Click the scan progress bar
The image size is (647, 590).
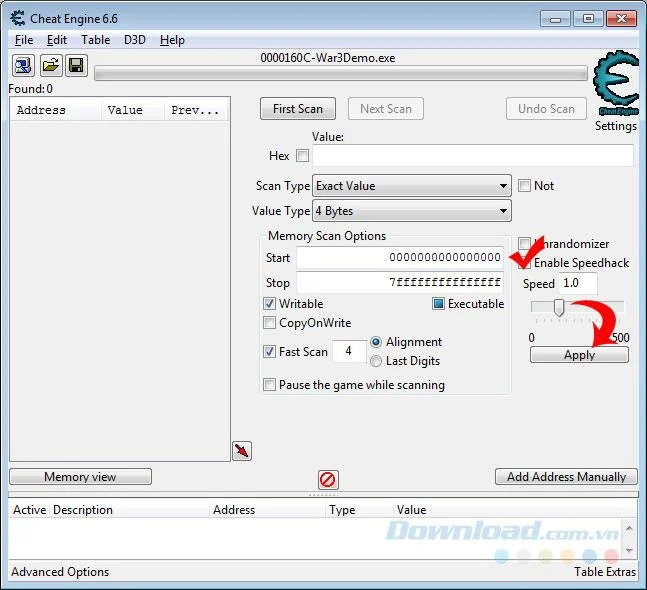pos(341,73)
